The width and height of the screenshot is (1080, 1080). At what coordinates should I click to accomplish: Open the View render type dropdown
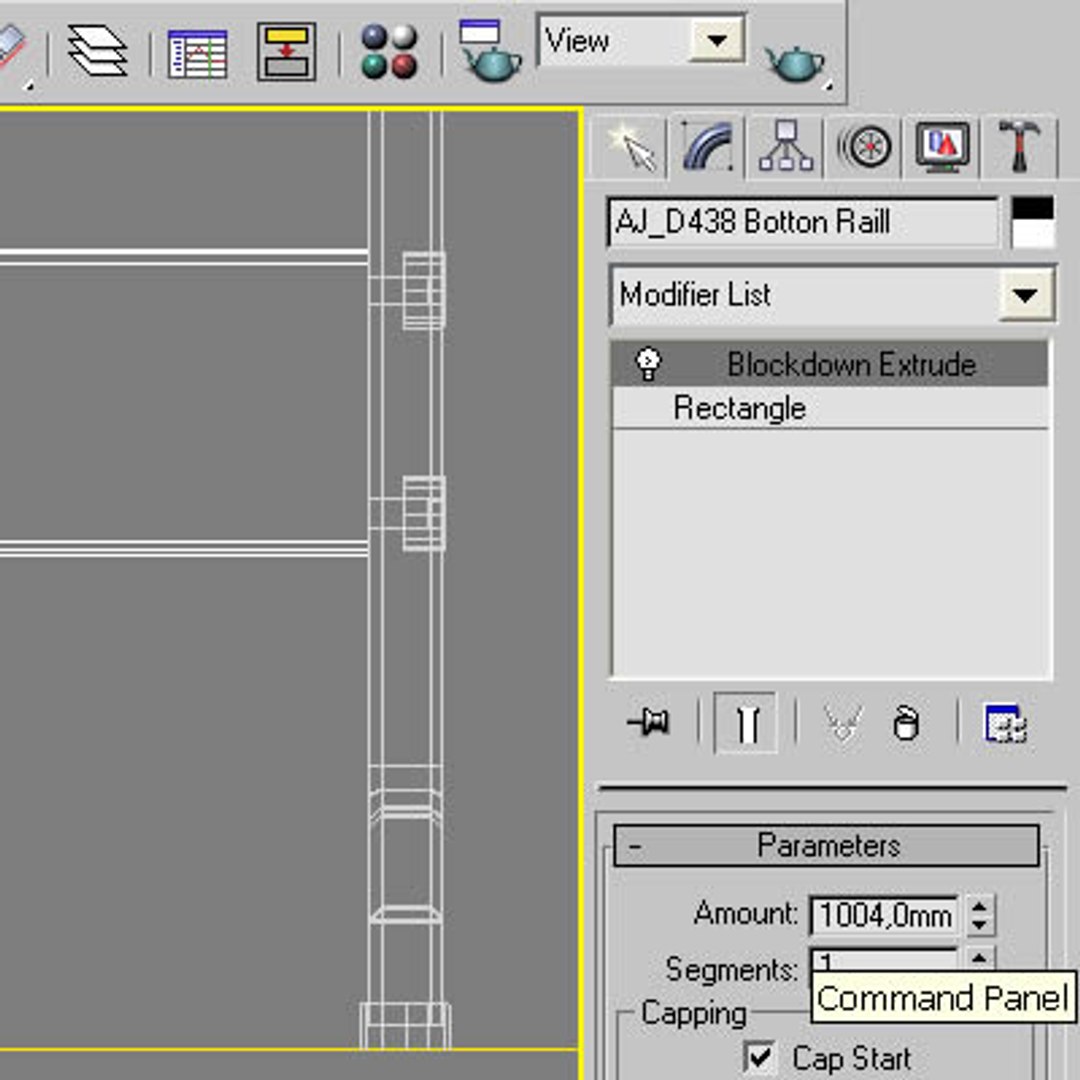(x=716, y=41)
